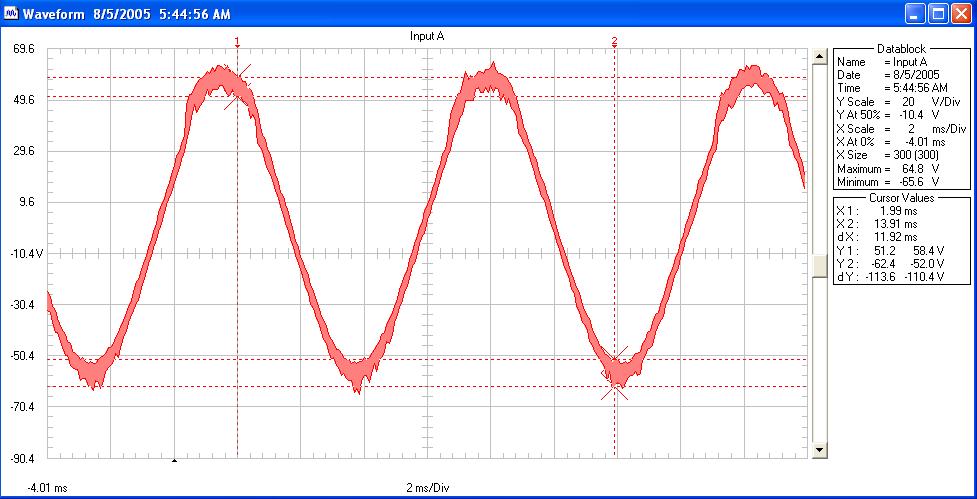Viewport: 977px width, 499px height.
Task: Click the X 1 '1.99 ms' cursor value
Action: click(876, 211)
